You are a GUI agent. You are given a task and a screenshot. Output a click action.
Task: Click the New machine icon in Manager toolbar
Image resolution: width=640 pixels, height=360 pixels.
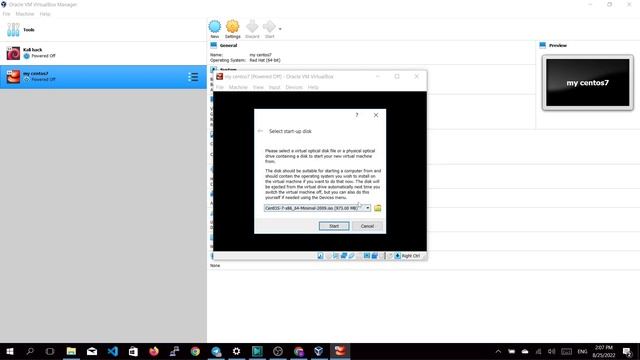pos(215,27)
